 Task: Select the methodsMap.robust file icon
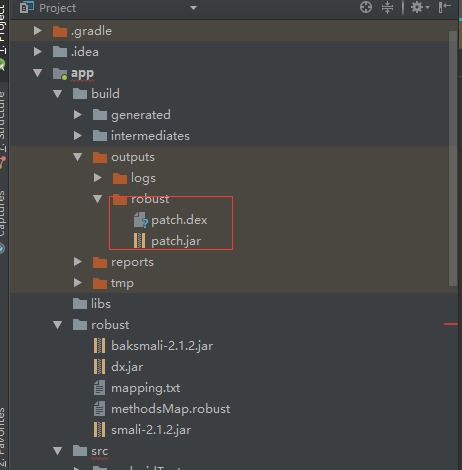[x=99, y=409]
